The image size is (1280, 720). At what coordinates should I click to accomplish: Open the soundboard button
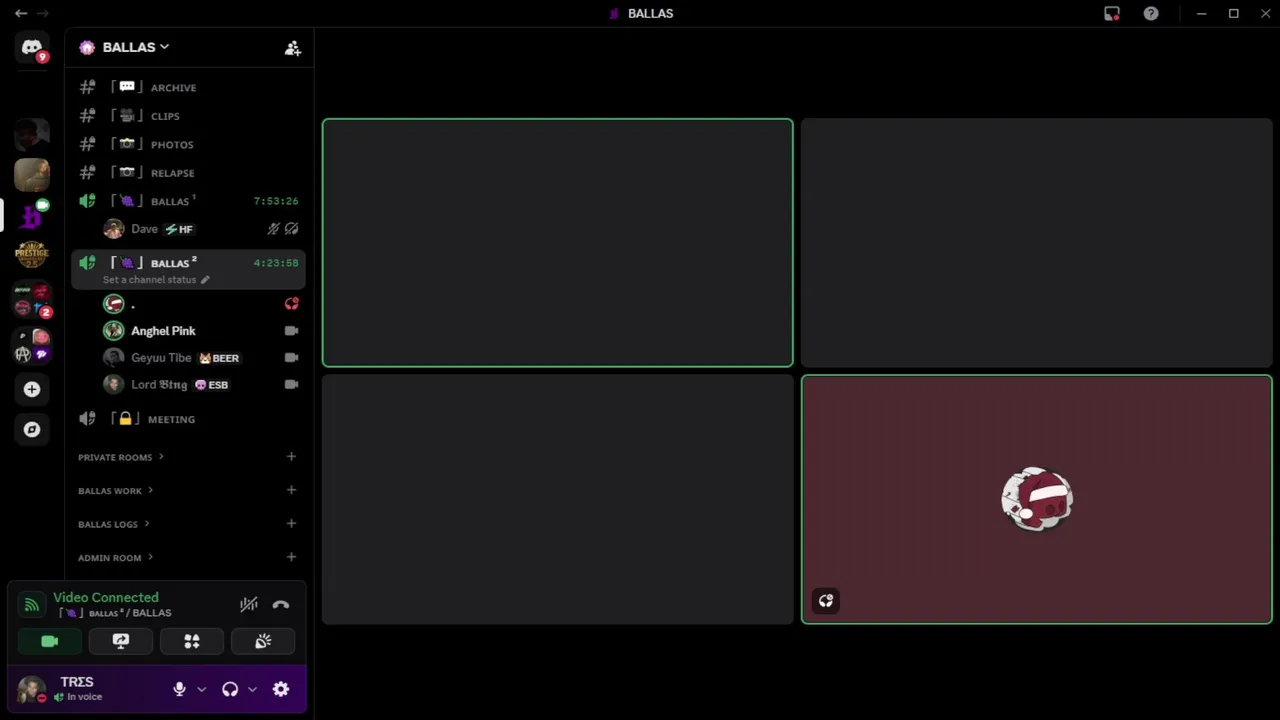tap(263, 641)
